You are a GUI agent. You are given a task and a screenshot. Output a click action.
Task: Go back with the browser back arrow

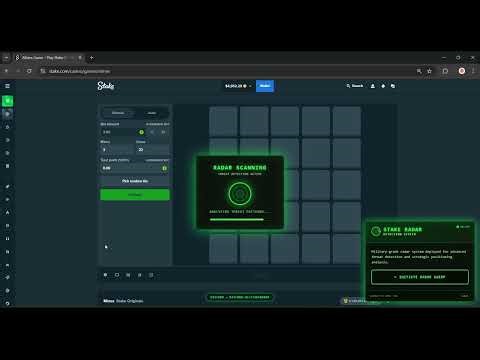(6, 71)
